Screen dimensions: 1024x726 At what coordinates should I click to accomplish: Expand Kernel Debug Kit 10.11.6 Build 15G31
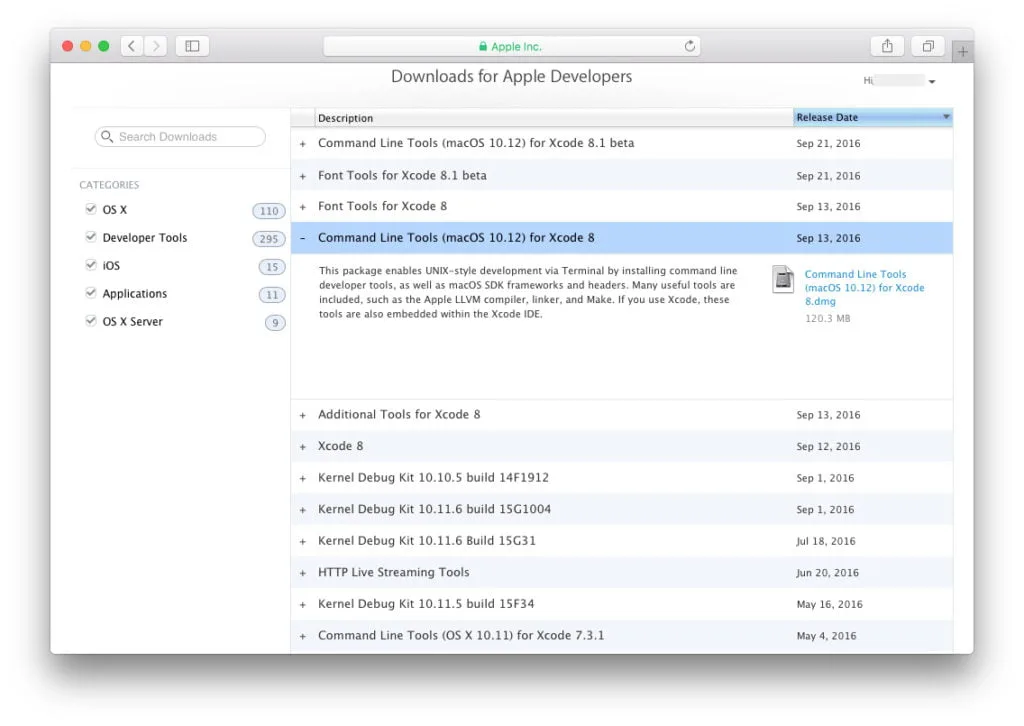[302, 542]
